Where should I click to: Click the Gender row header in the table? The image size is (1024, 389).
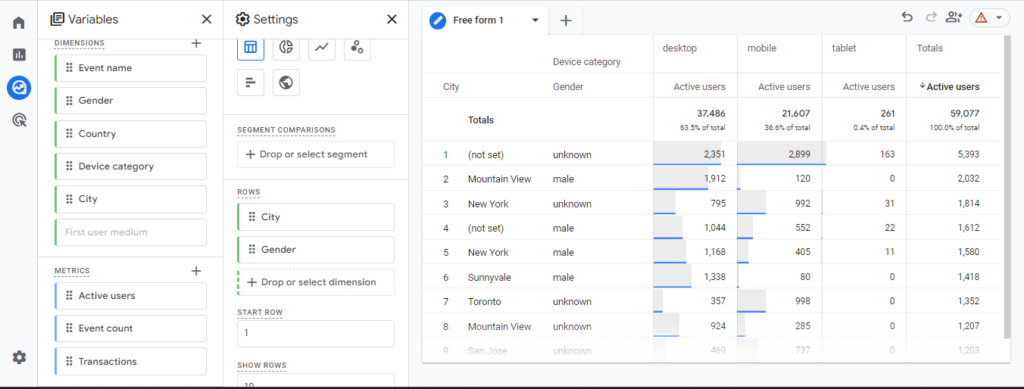point(568,87)
